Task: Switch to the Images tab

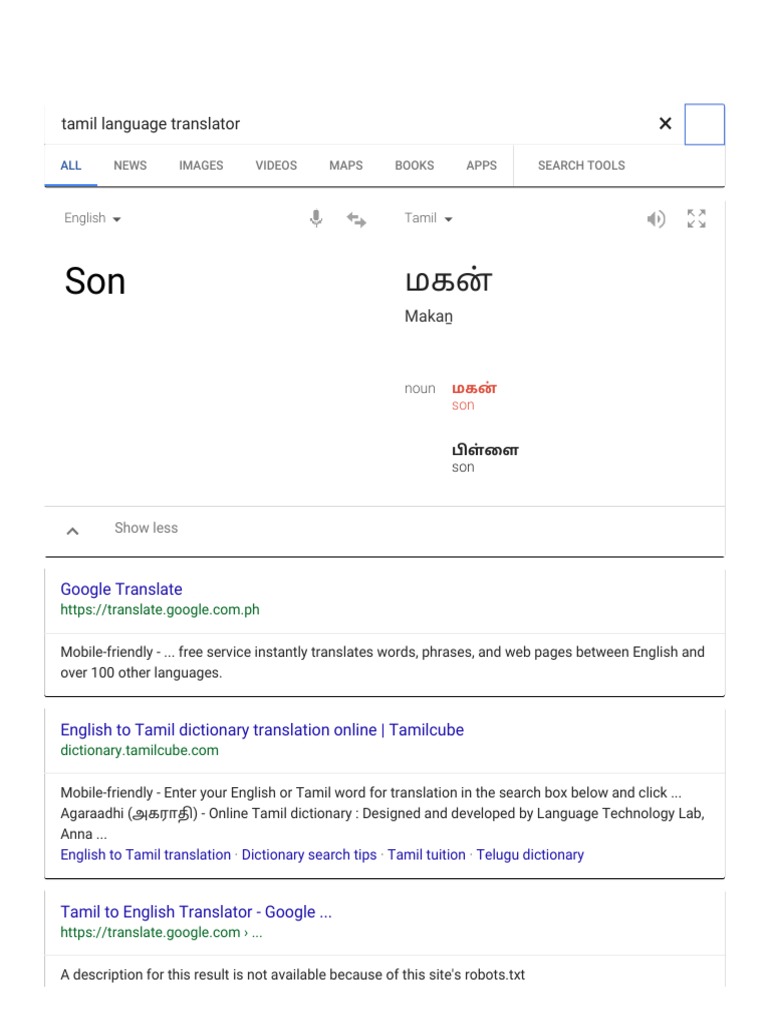Action: [x=201, y=165]
